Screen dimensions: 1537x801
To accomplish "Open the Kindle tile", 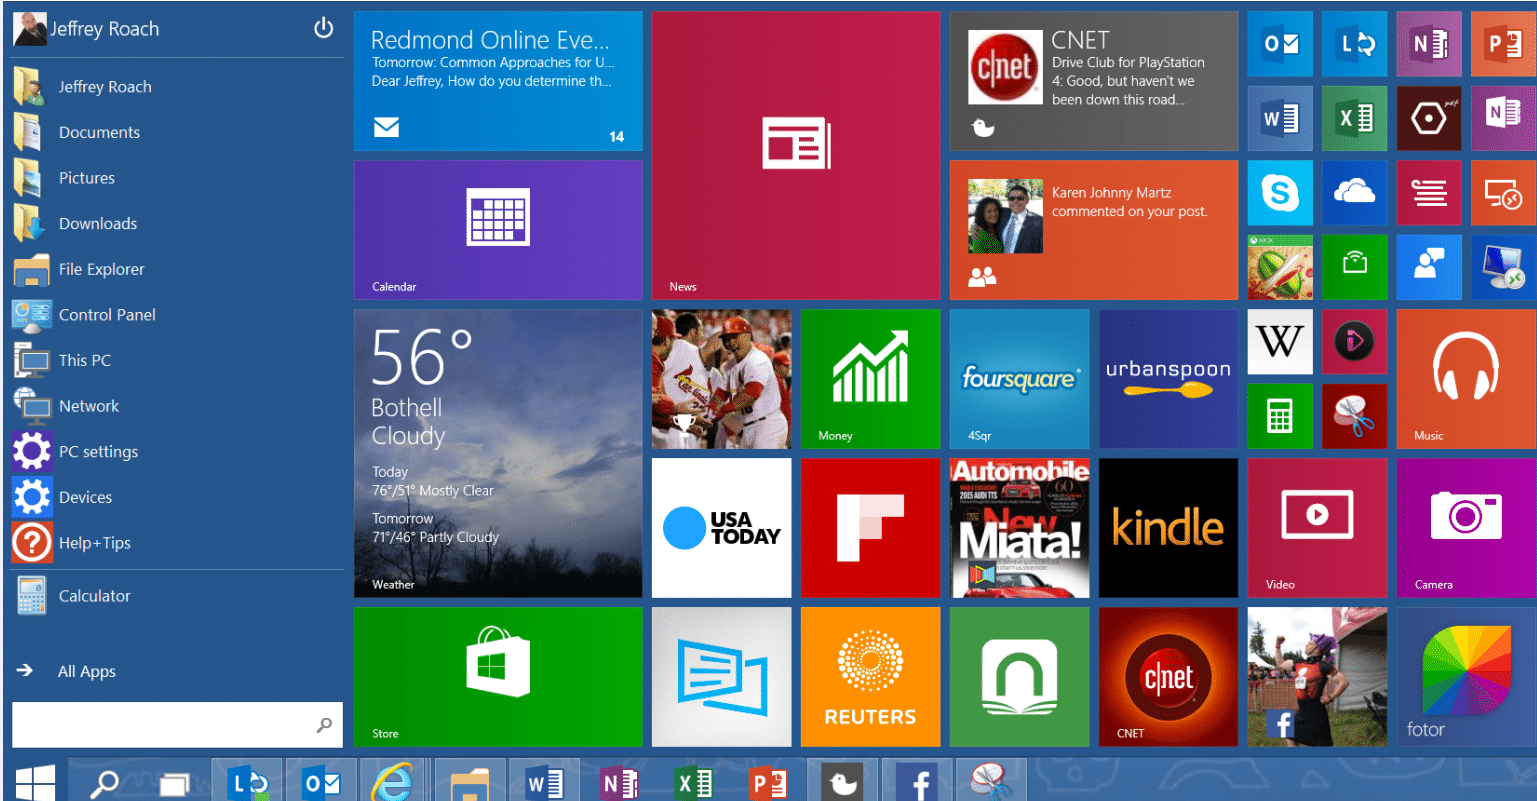I will [1168, 528].
